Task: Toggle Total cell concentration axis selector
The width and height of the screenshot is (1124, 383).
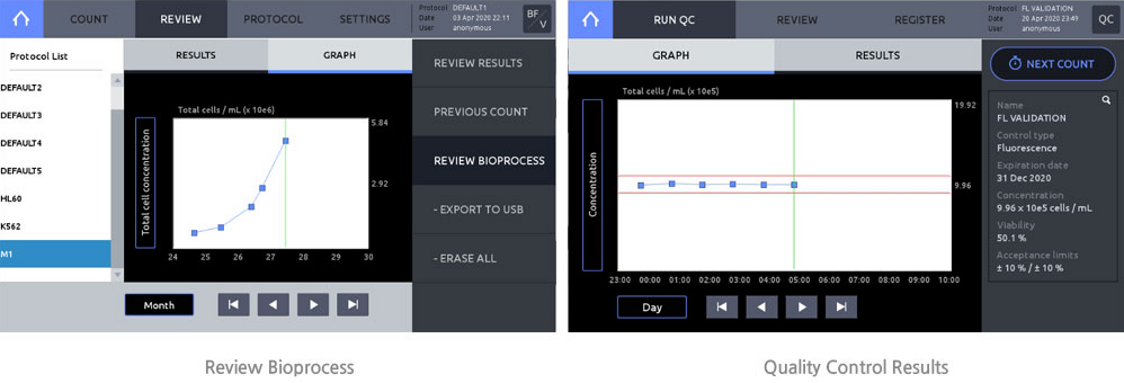Action: (146, 182)
